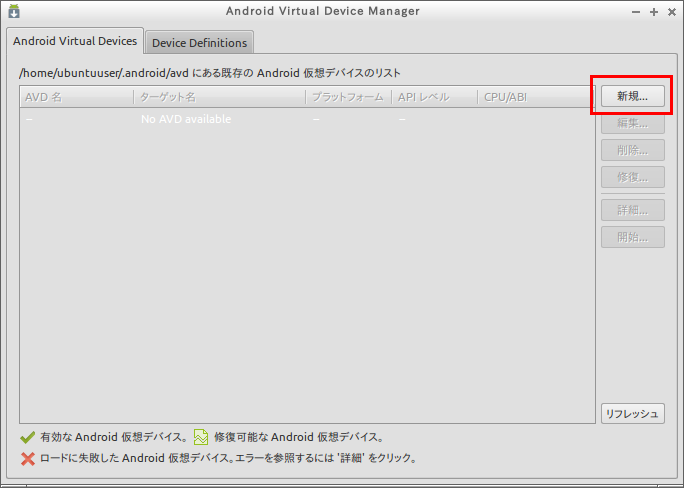
Task: Select the "No AVD available" row
Action: pos(307,119)
